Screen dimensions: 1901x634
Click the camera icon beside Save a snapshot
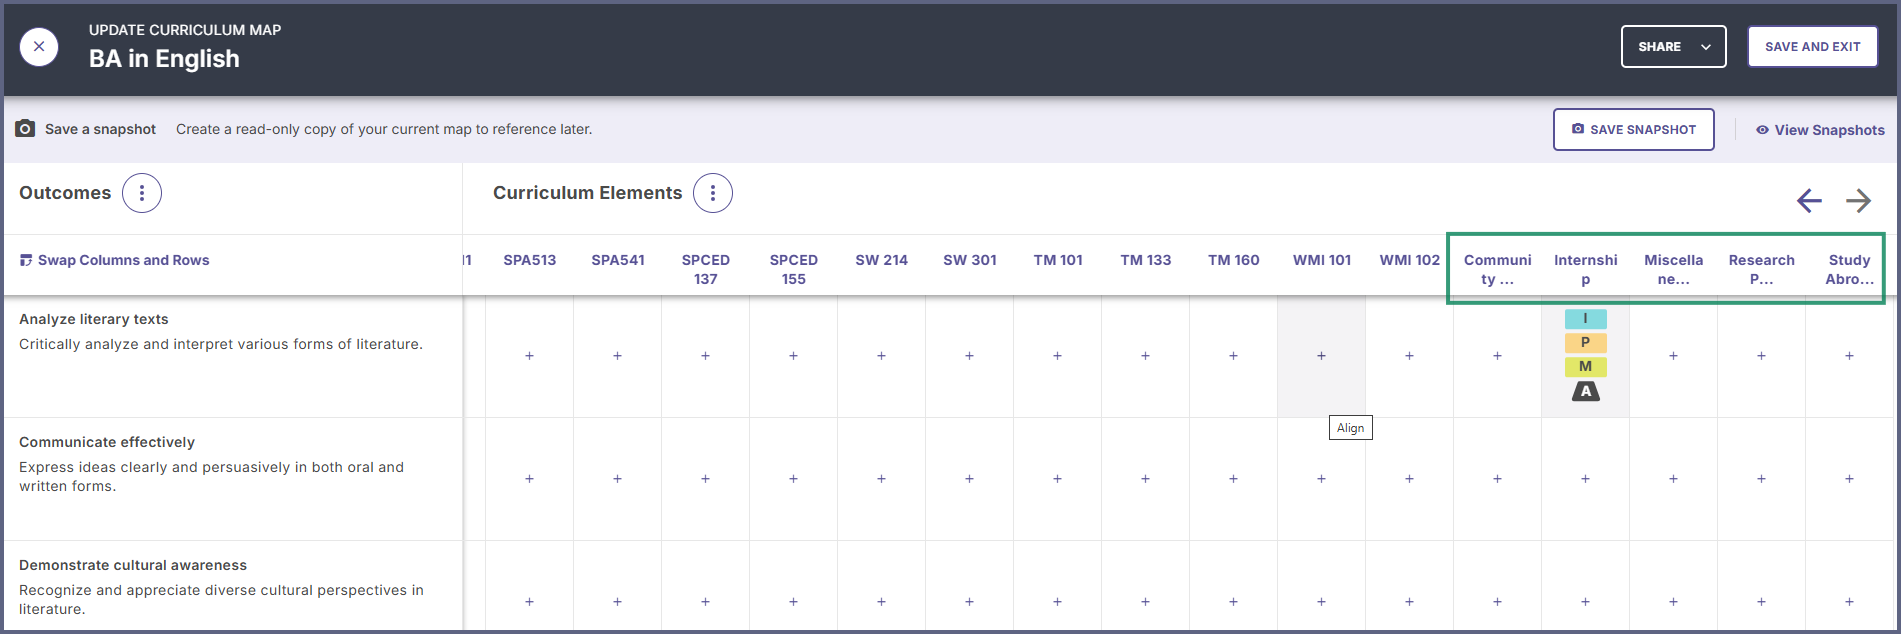(x=26, y=129)
